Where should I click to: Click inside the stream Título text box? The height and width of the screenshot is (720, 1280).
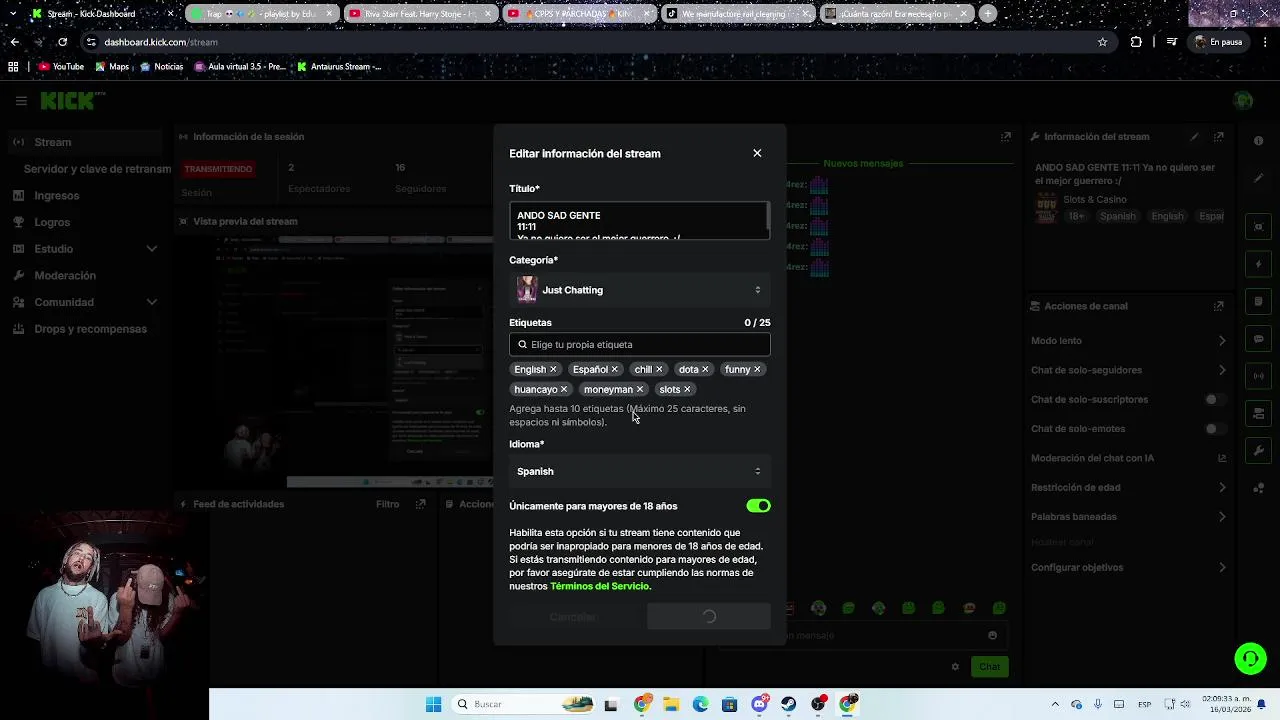[638, 221]
